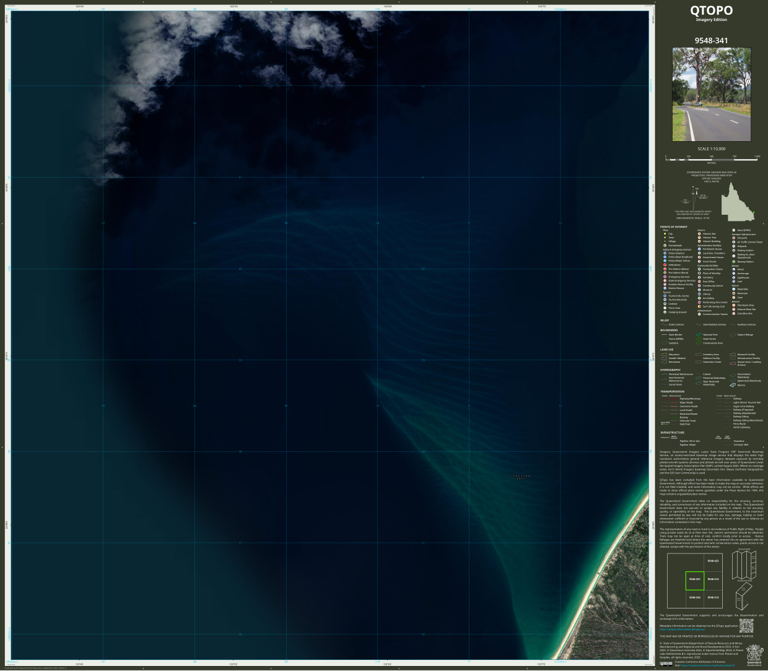Image resolution: width=768 pixels, height=671 pixels.
Task: Click the QR code for QTopo
Action: point(746,625)
